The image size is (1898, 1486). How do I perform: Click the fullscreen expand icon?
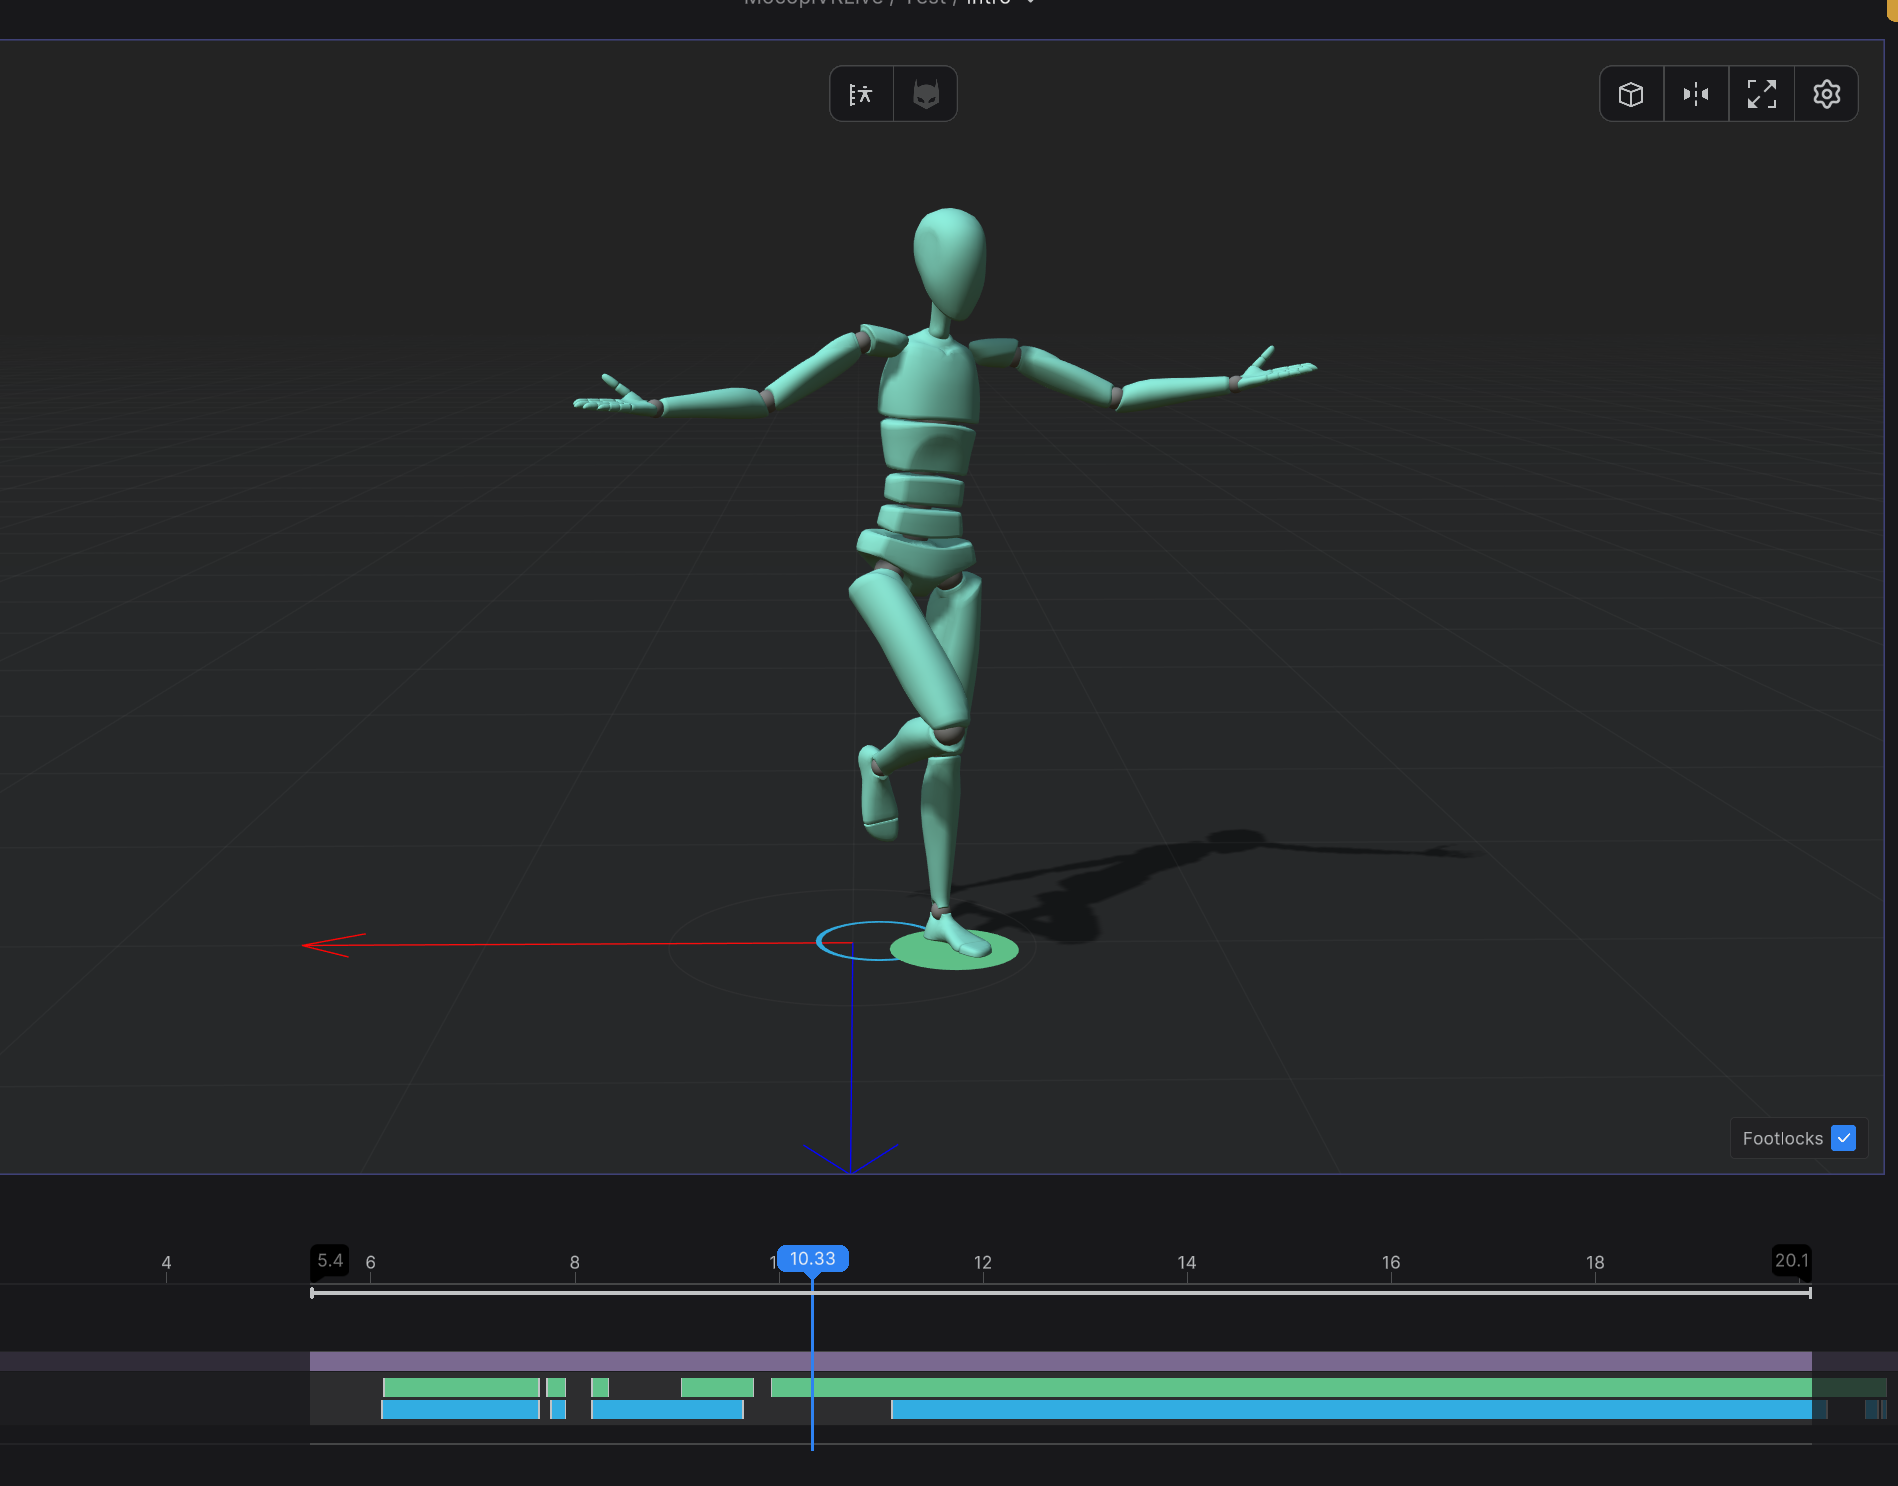1761,93
